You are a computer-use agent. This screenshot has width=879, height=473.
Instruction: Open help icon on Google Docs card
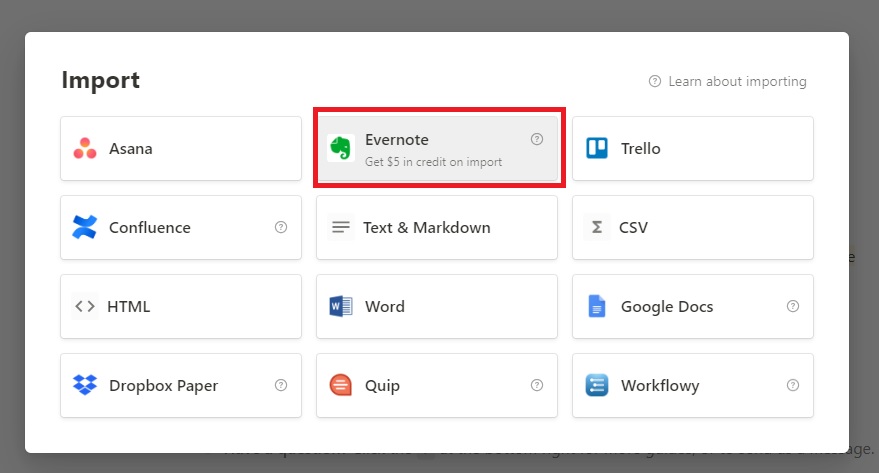(793, 306)
